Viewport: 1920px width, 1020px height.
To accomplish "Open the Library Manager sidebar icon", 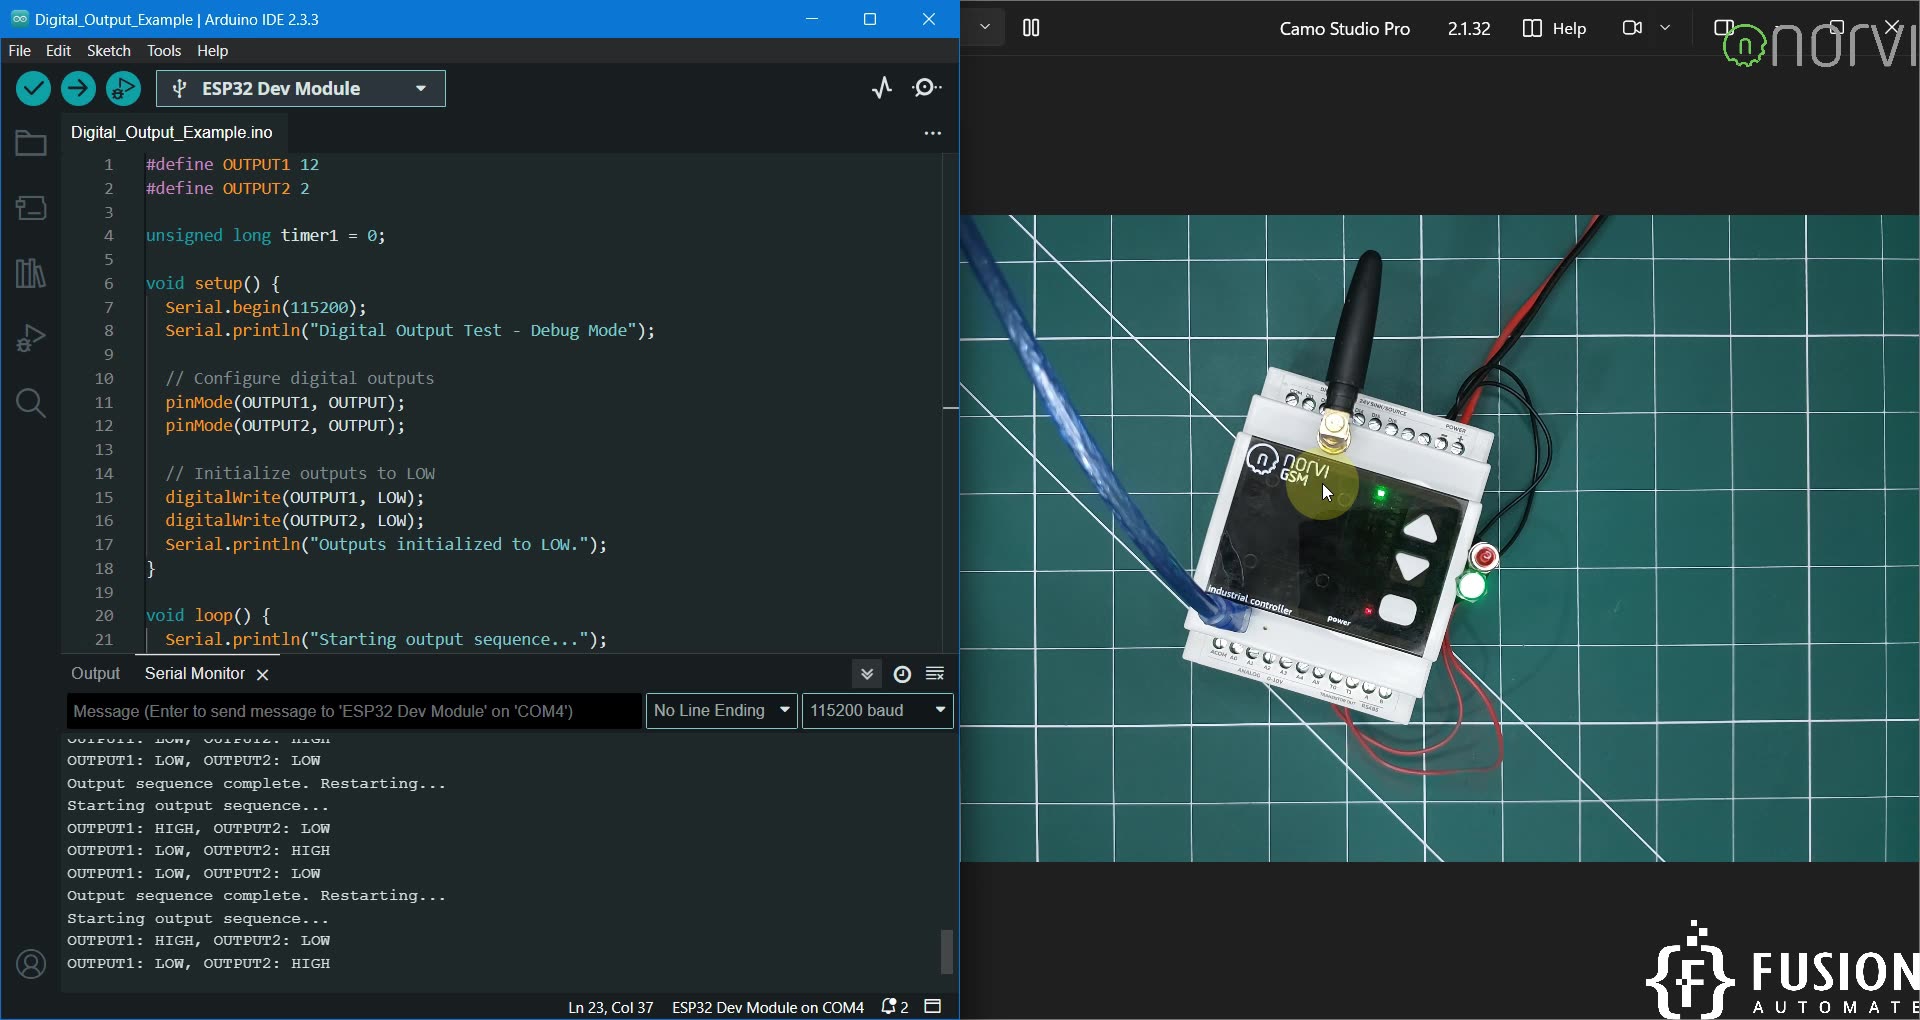I will pos(31,273).
